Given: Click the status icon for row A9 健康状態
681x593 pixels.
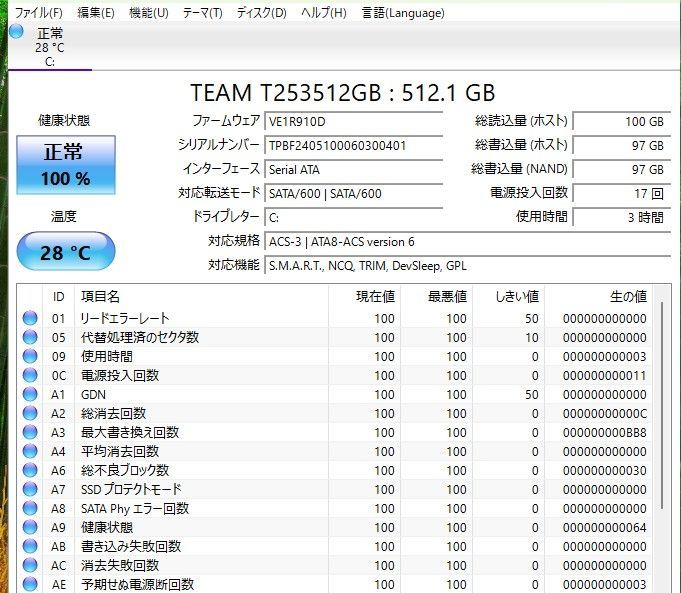Looking at the screenshot, I should pos(30,527).
